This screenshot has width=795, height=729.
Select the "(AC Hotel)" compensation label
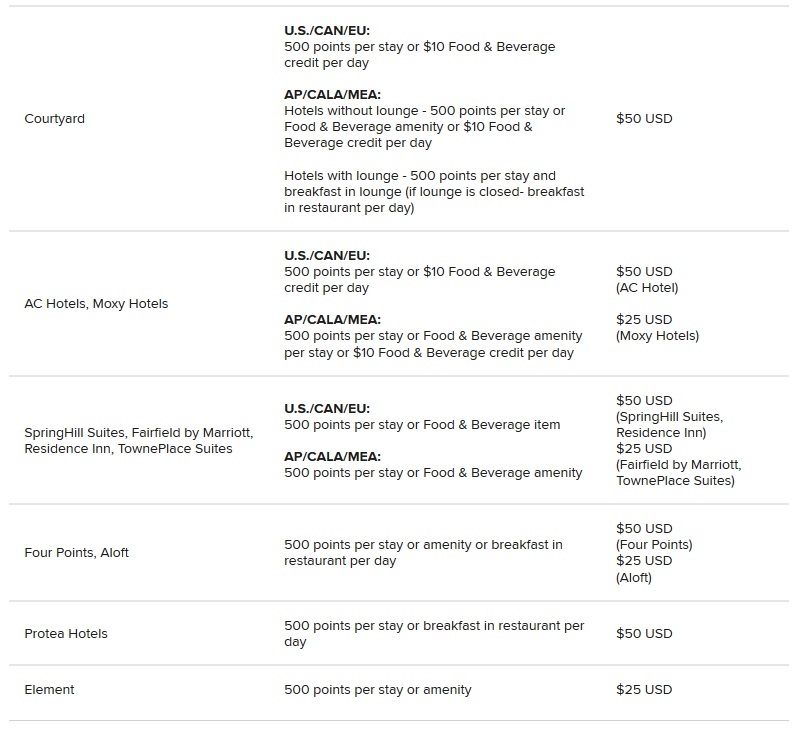pyautogui.click(x=647, y=288)
